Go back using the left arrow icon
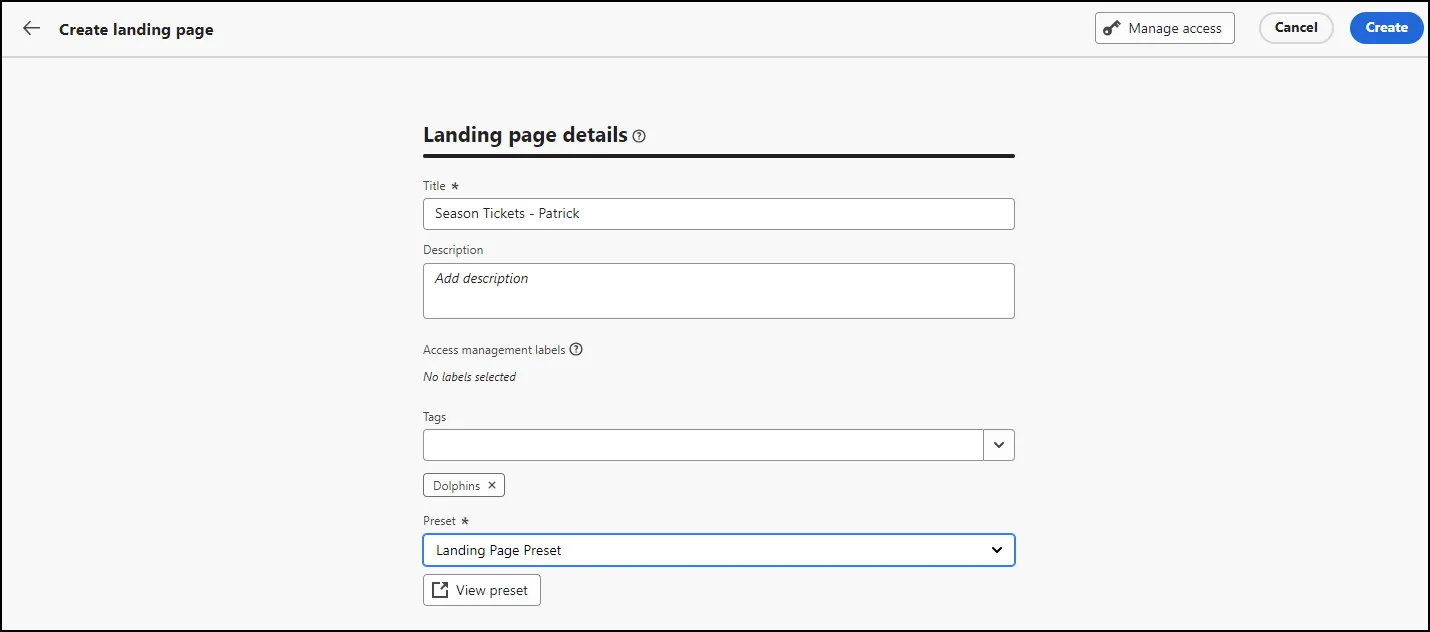This screenshot has height=632, width=1430. (32, 29)
